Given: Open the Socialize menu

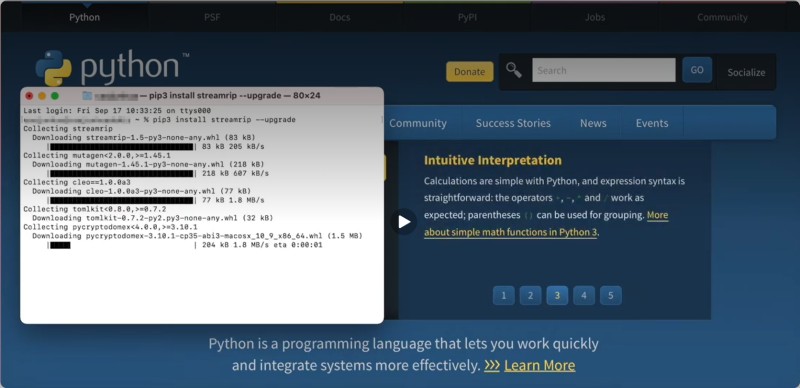Looking at the screenshot, I should tap(746, 72).
